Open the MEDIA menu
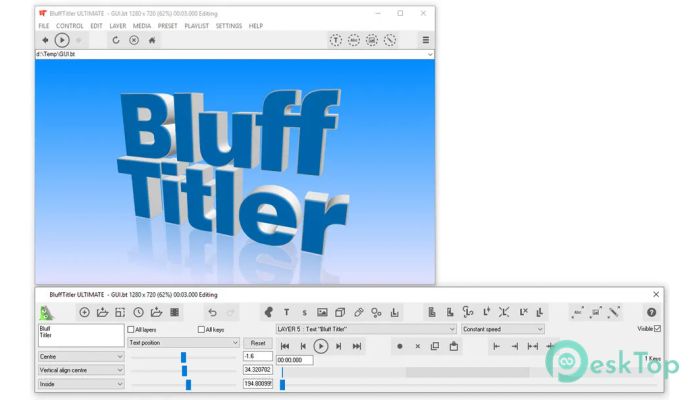 [142, 26]
